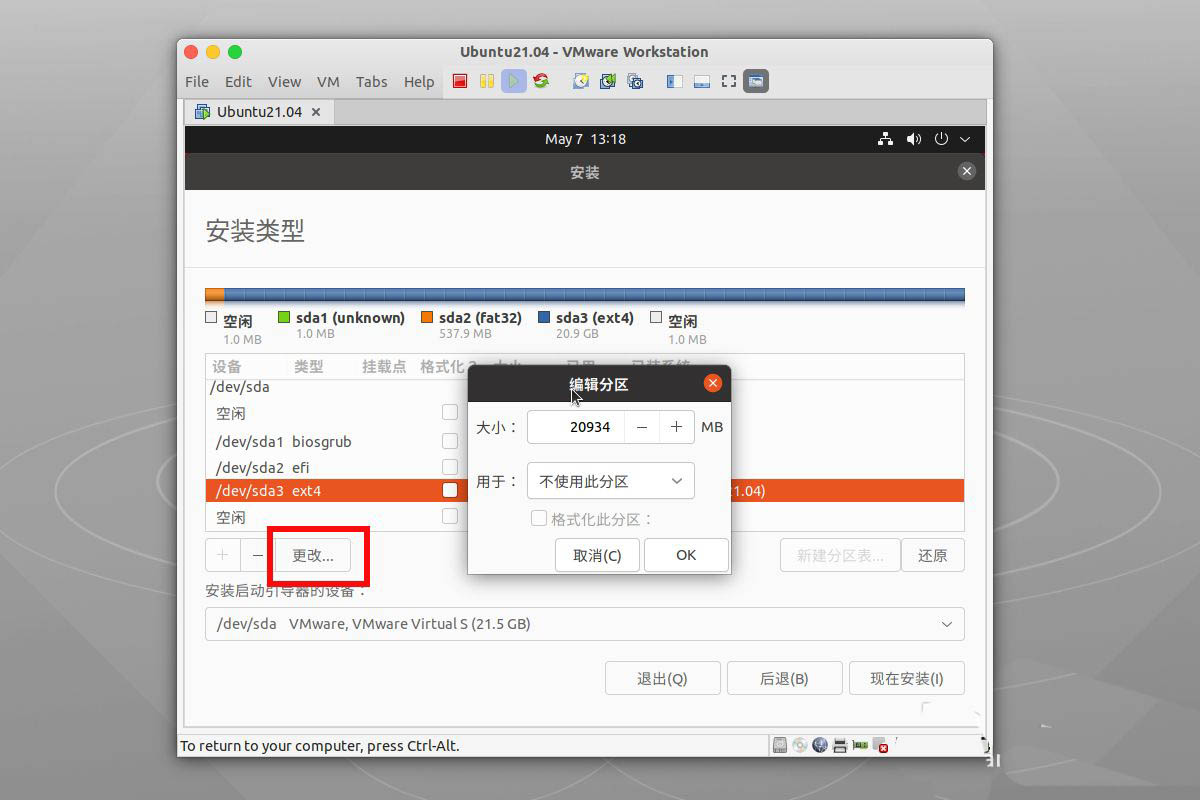The image size is (1200, 800).
Task: Click the globe network status bar icon
Action: 820,745
